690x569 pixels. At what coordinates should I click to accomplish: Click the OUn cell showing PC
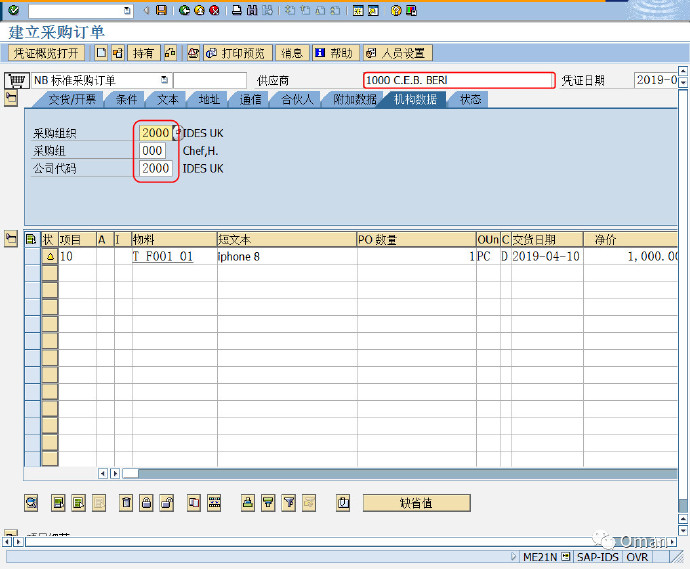(488, 257)
